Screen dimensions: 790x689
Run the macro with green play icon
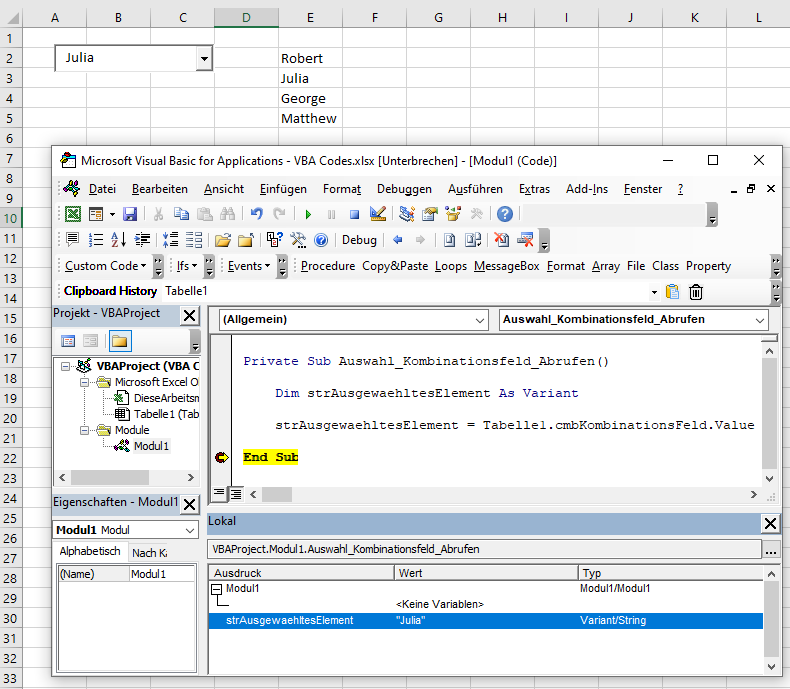click(308, 214)
